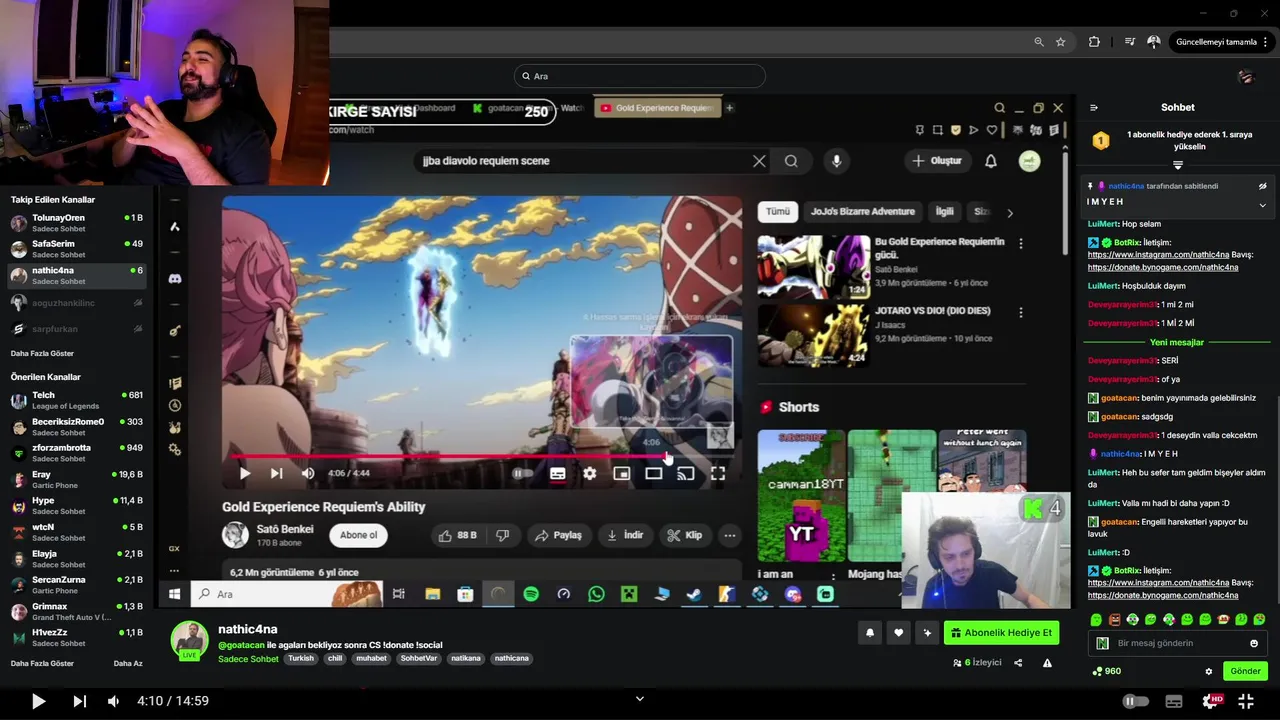The image size is (1280, 720).
Task: Click the Paylaş share button
Action: click(558, 535)
